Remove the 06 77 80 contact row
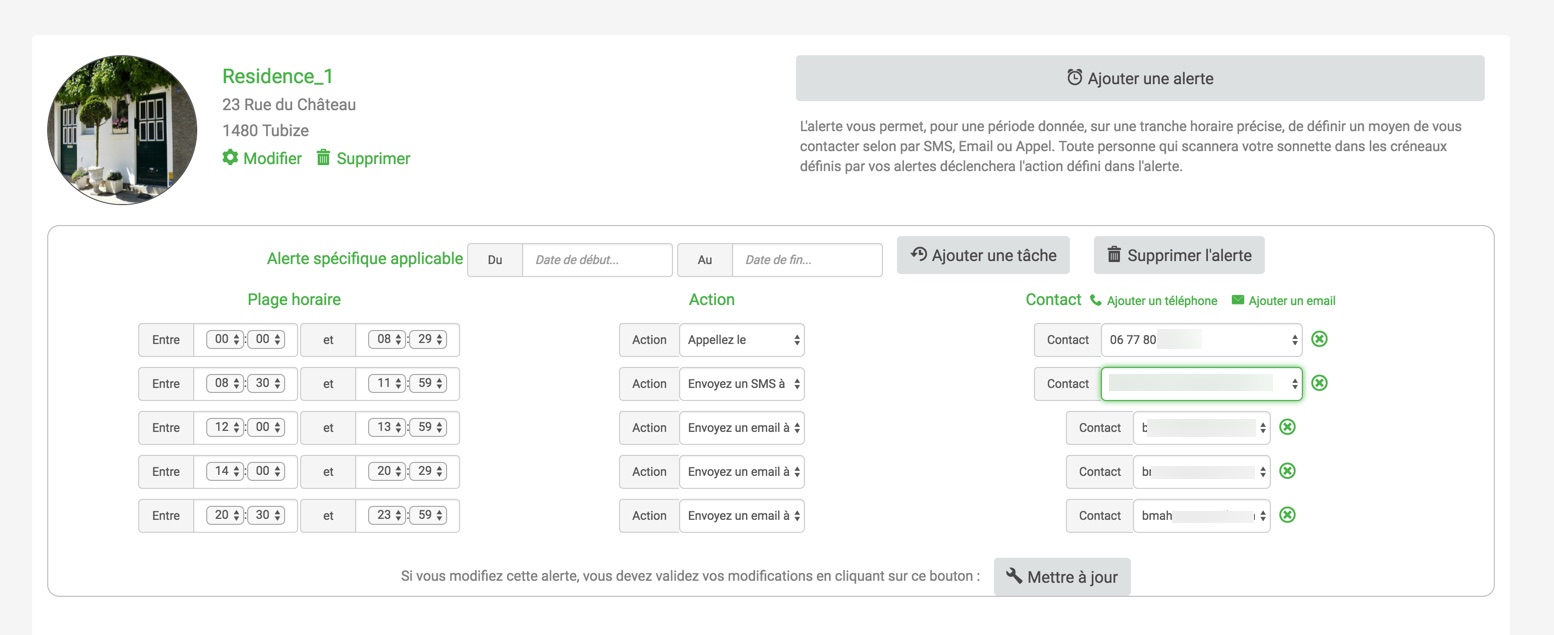Screen dimensions: 1554x635 tap(1319, 340)
